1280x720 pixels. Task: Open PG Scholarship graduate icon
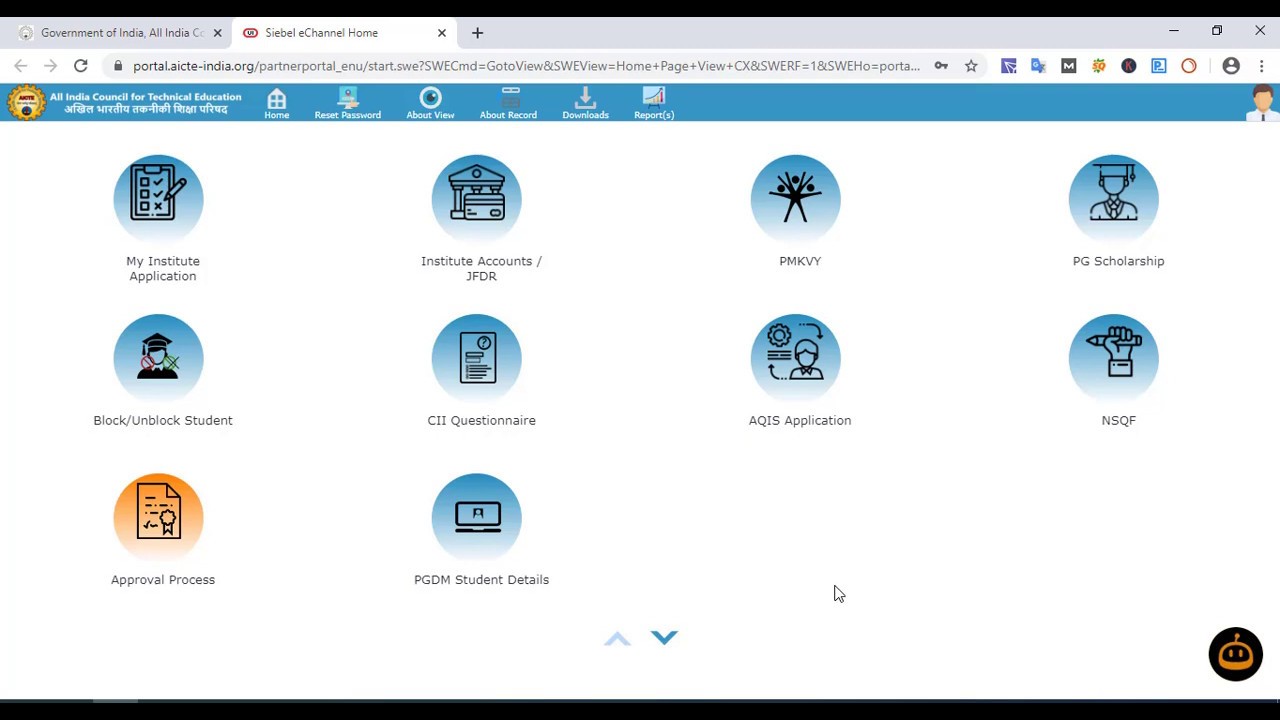(1113, 199)
